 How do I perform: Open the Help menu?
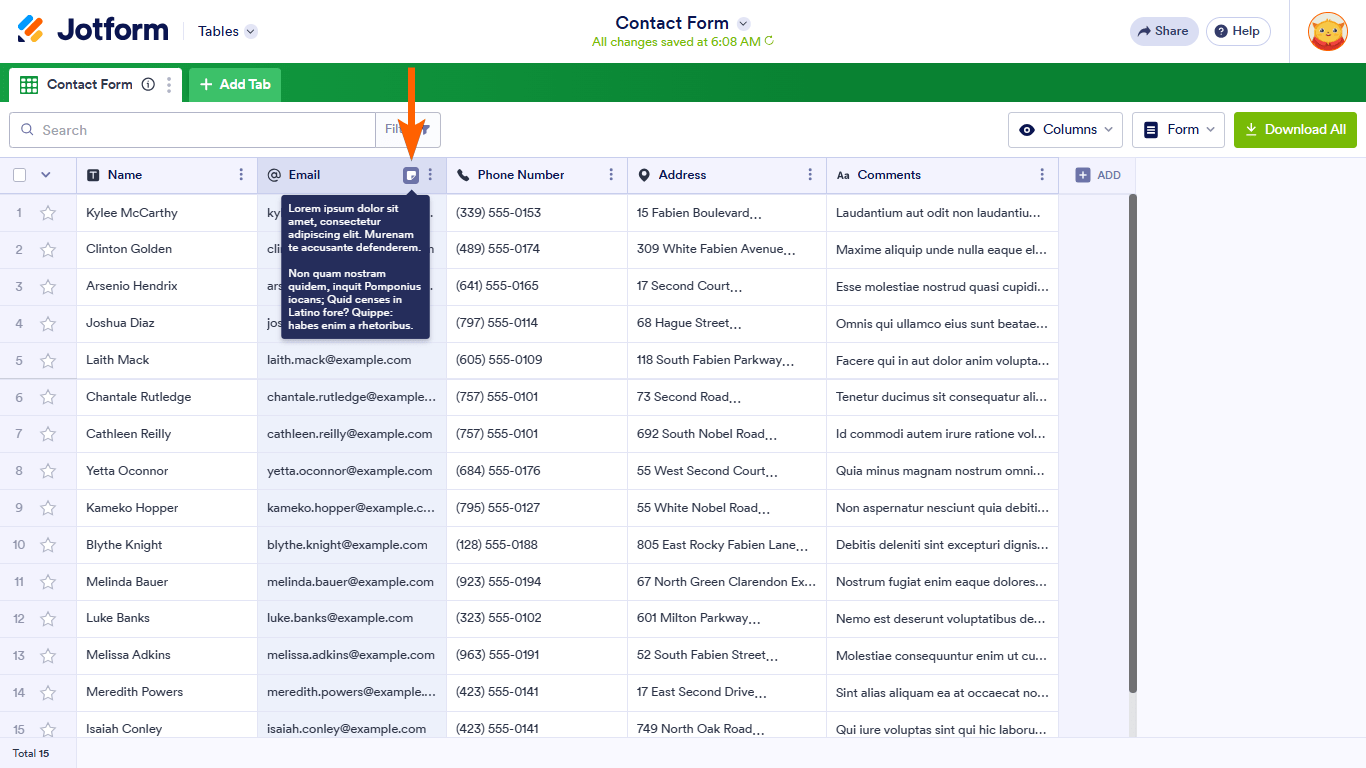pos(1238,31)
